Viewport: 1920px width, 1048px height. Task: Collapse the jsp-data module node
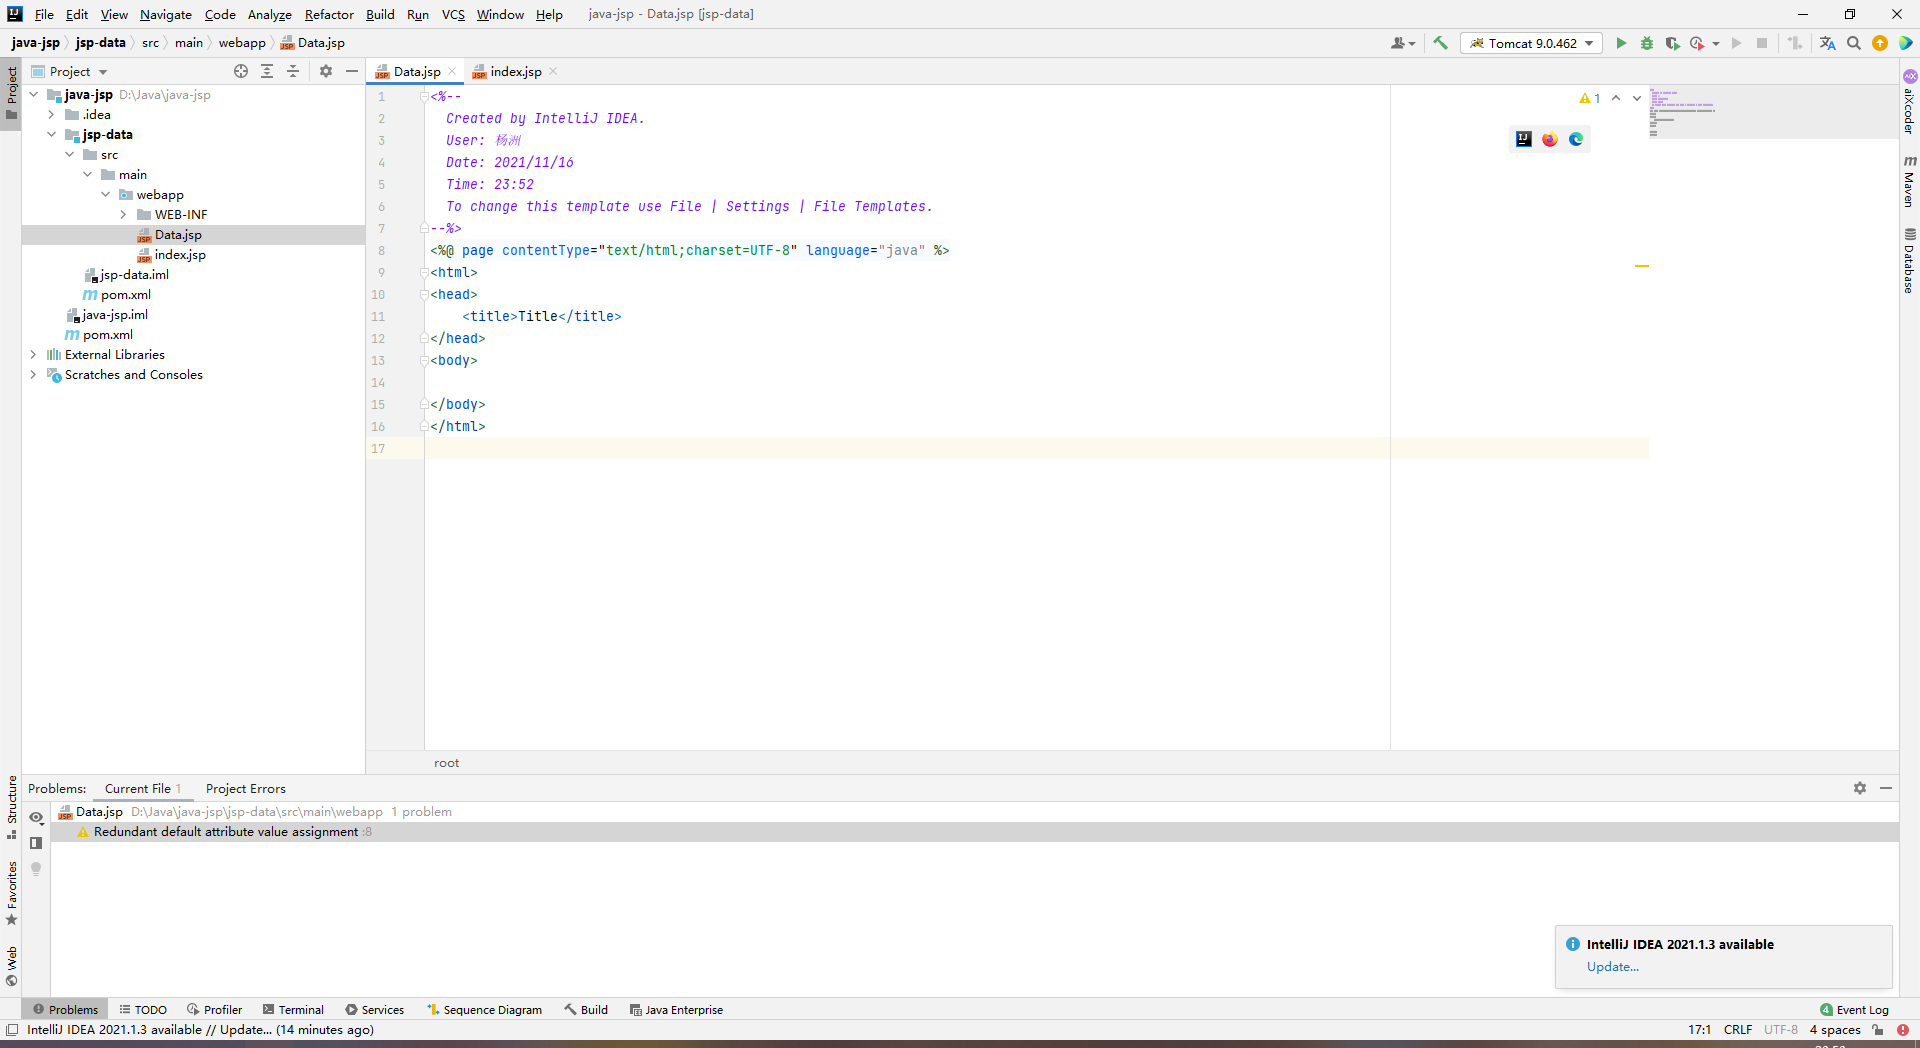tap(51, 135)
